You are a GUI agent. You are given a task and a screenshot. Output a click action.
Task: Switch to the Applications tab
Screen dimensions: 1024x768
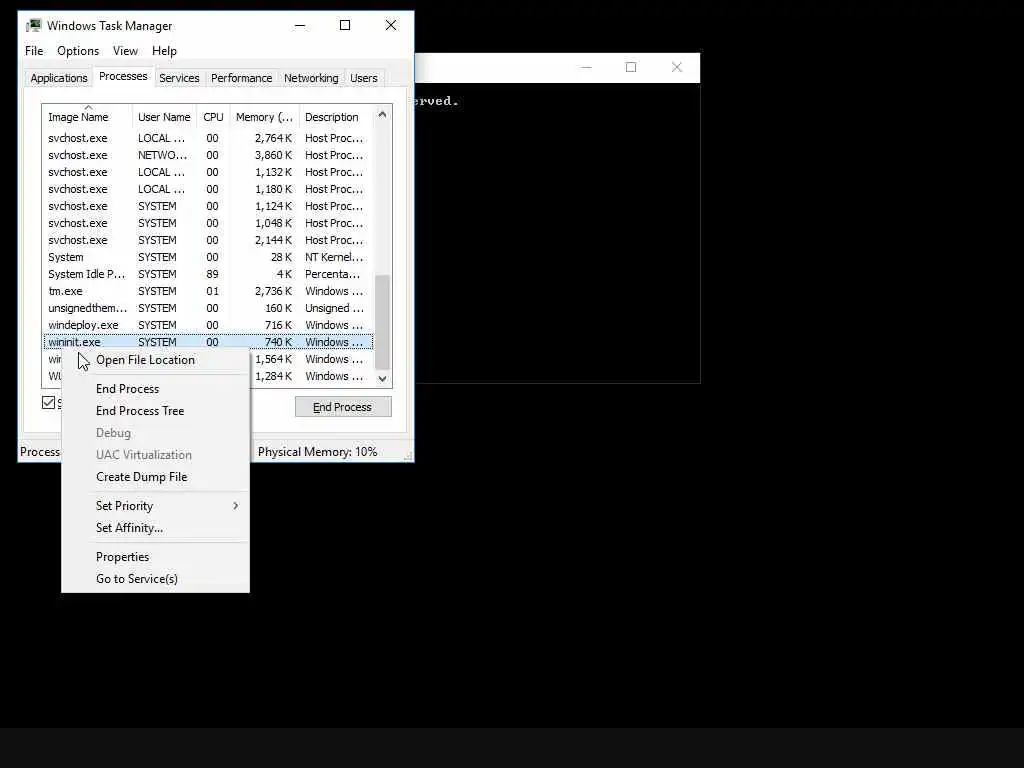point(59,78)
